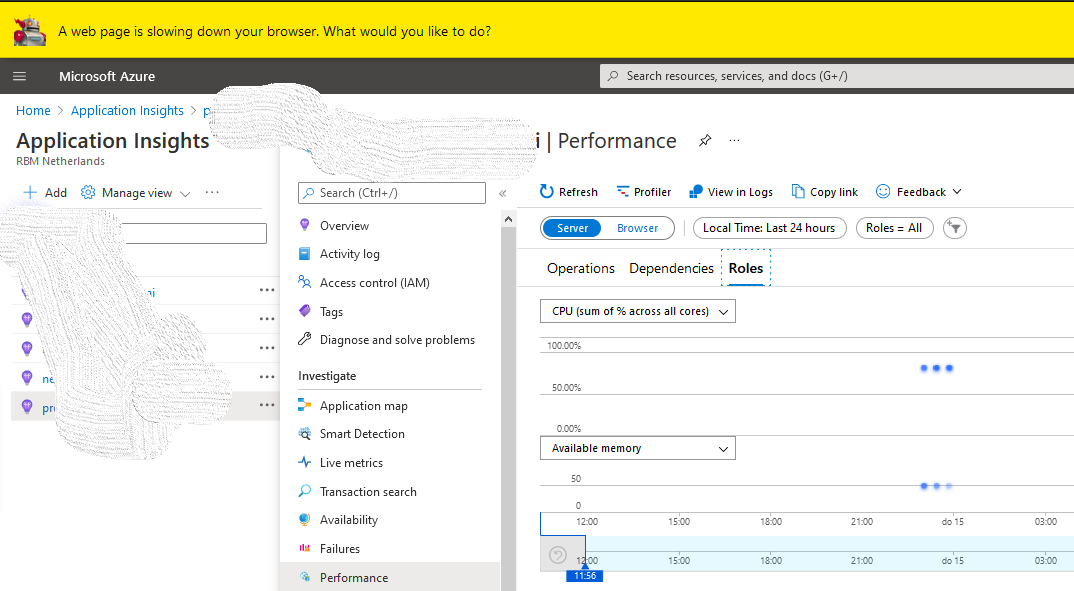Open the CPU (sum of % across all cores) dropdown
The image size is (1074, 591).
pos(638,311)
